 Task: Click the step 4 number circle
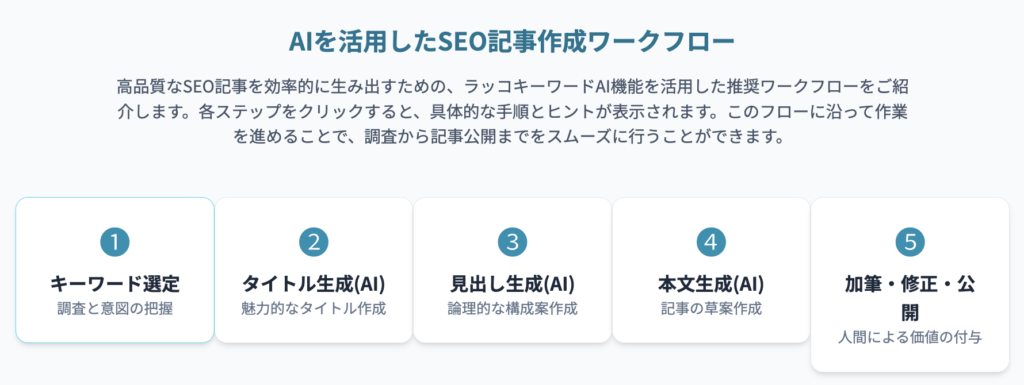tap(711, 242)
